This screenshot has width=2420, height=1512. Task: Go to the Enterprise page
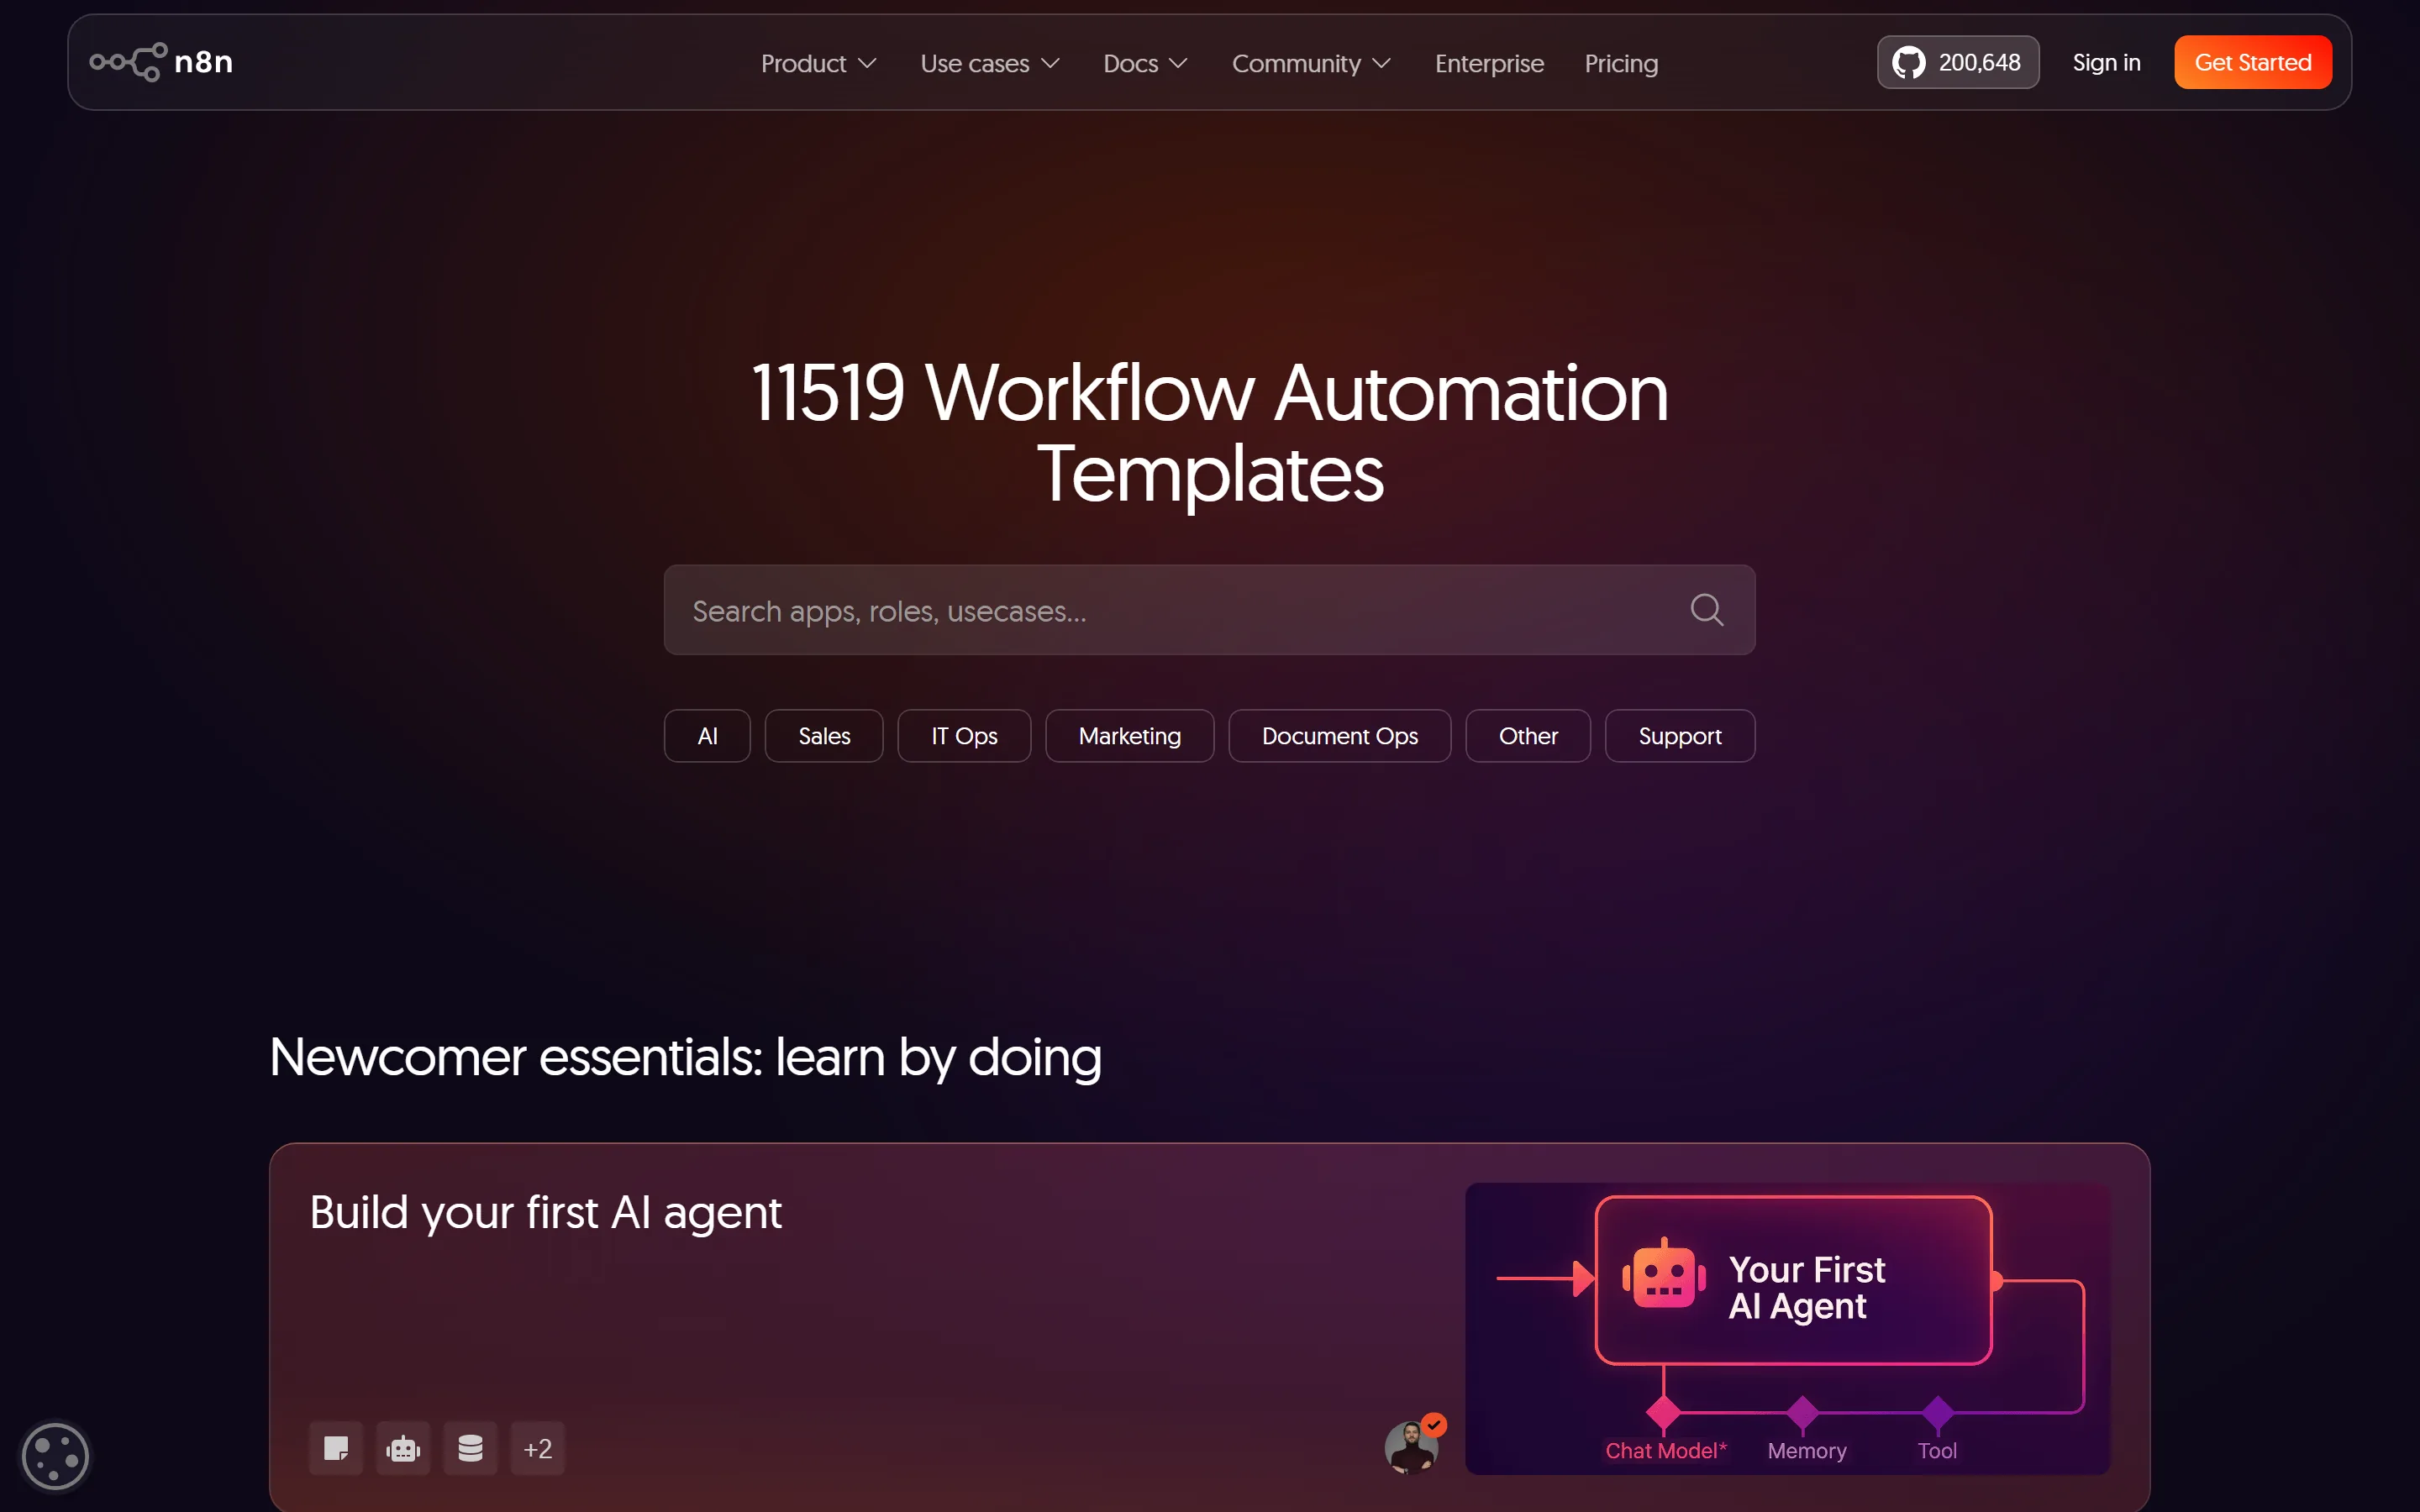(1489, 63)
